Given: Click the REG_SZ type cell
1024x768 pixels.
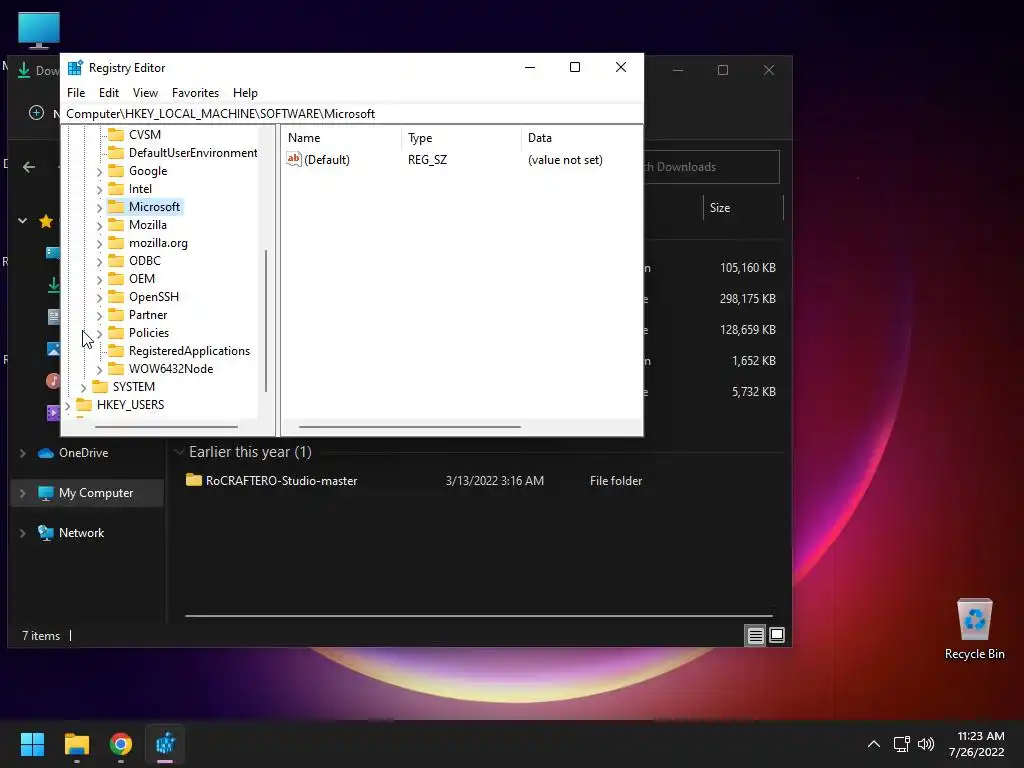Looking at the screenshot, I should [x=427, y=160].
